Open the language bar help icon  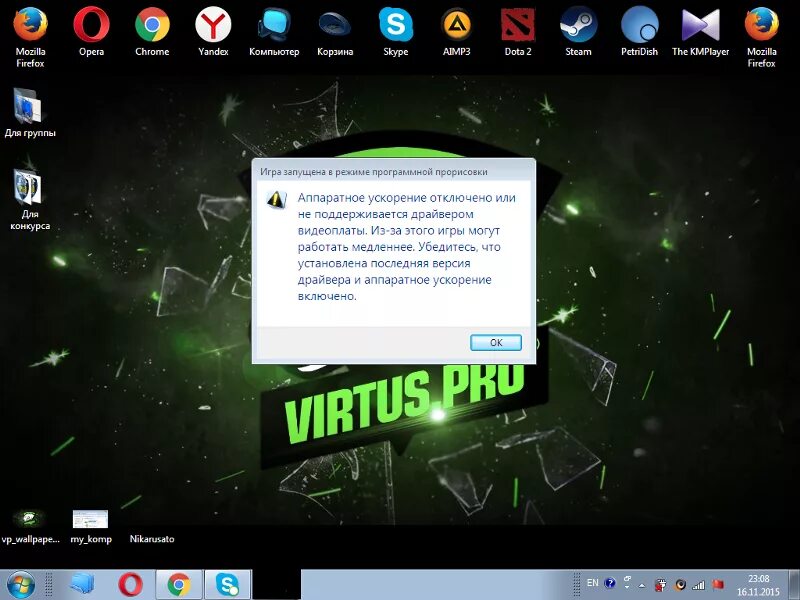tap(610, 583)
